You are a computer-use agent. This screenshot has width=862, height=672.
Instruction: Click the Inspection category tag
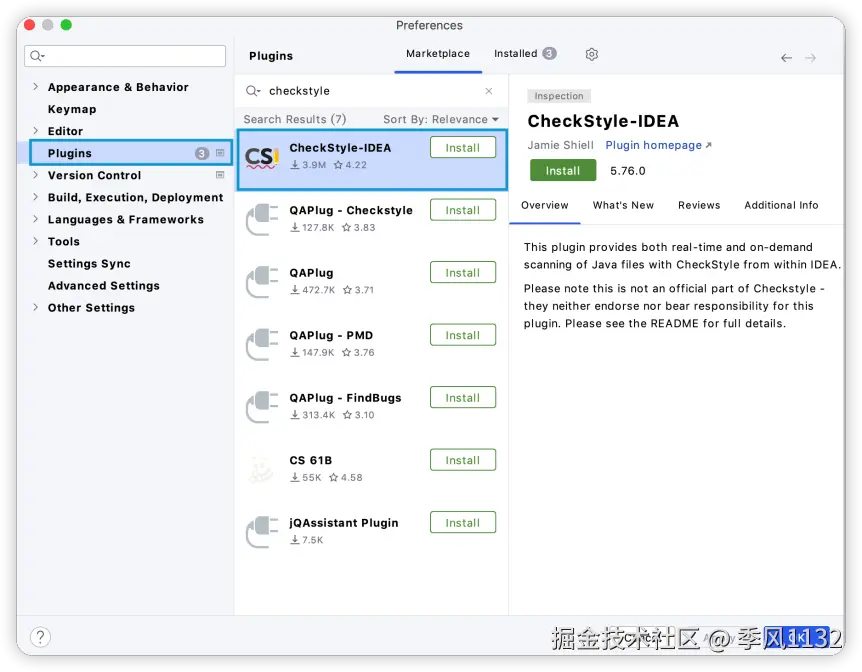click(x=559, y=96)
